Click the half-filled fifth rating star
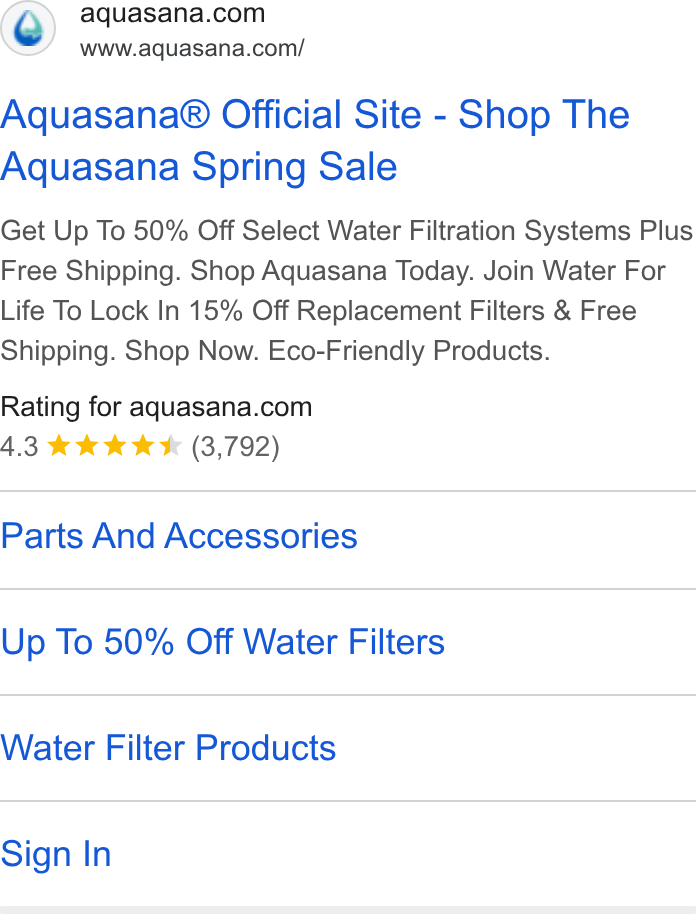 [x=171, y=447]
